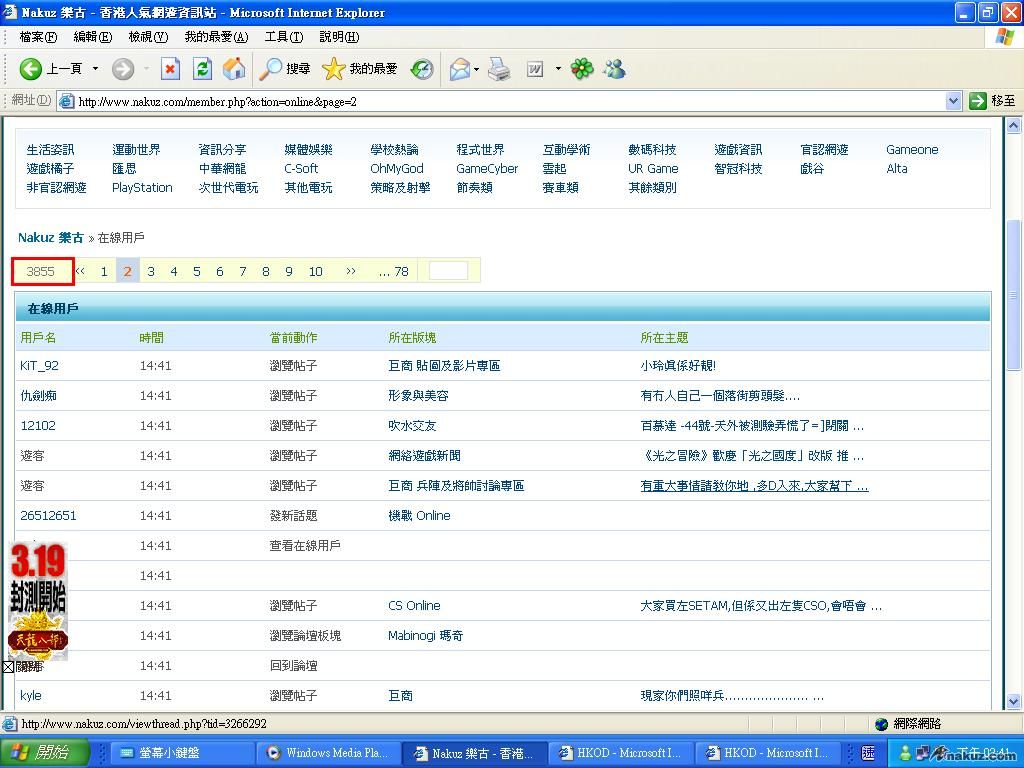This screenshot has height=768, width=1024.
Task: Launch the ICQ flower icon
Action: 582,69
